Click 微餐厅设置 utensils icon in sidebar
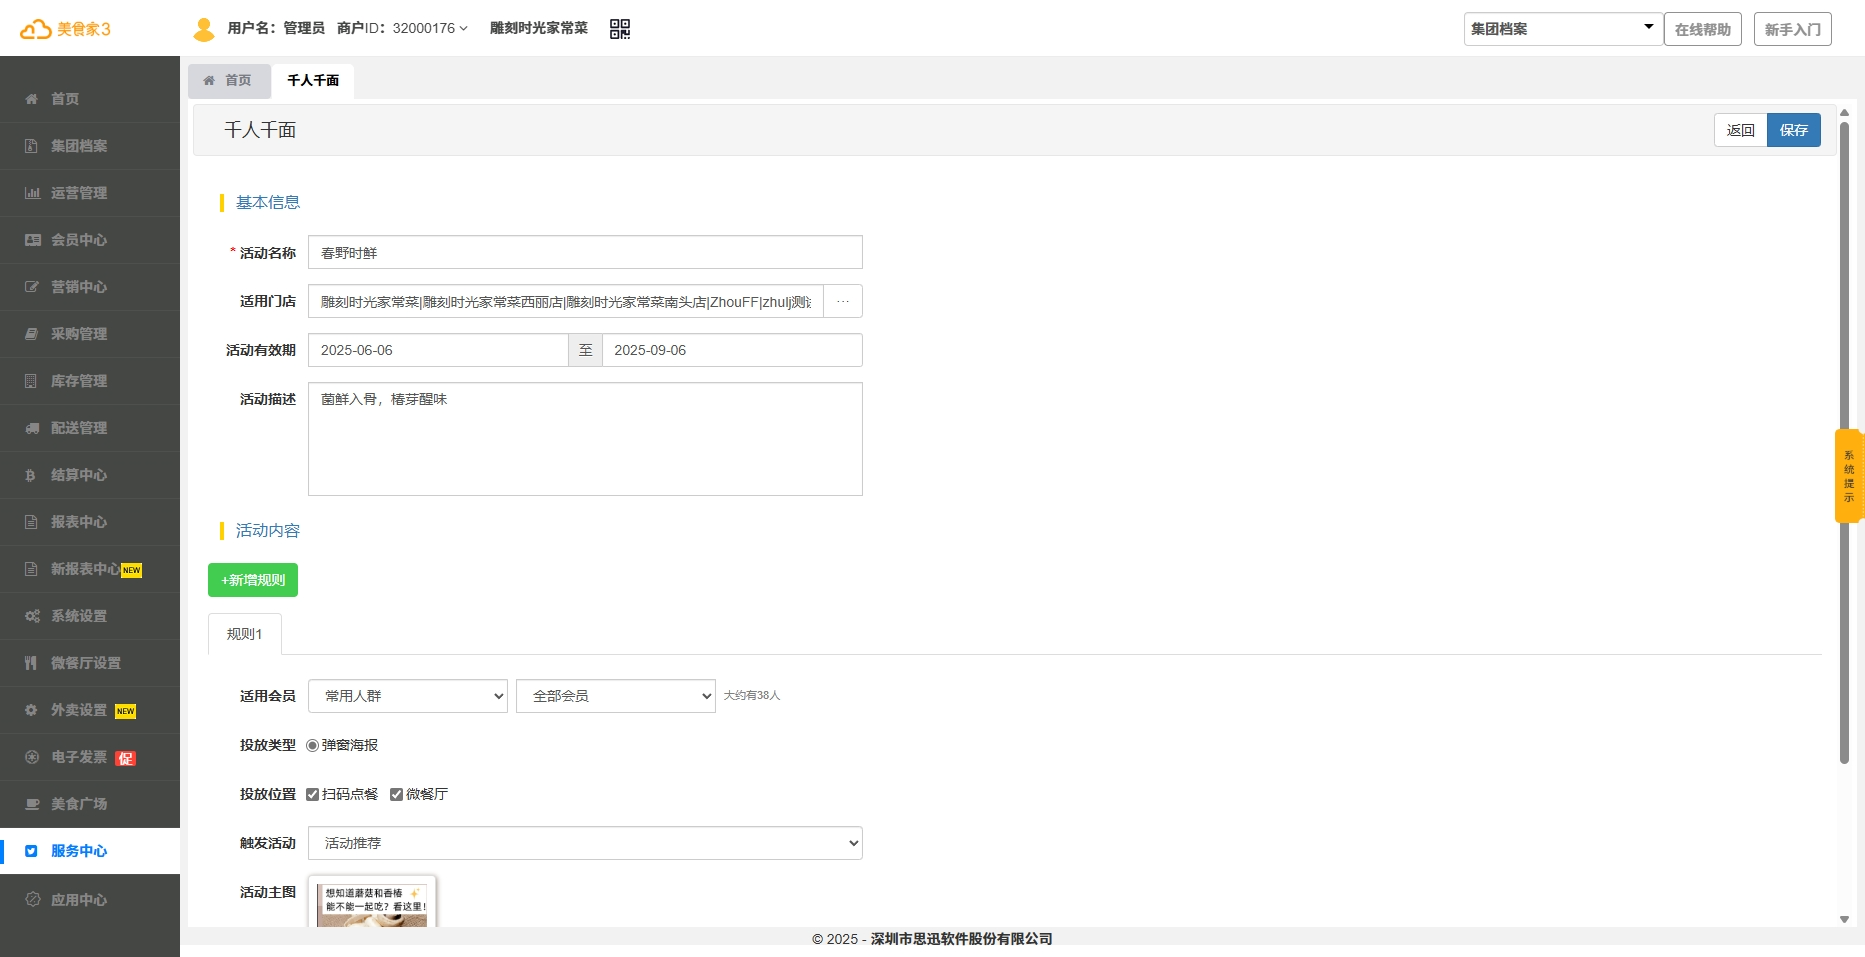The height and width of the screenshot is (957, 1865). click(31, 663)
